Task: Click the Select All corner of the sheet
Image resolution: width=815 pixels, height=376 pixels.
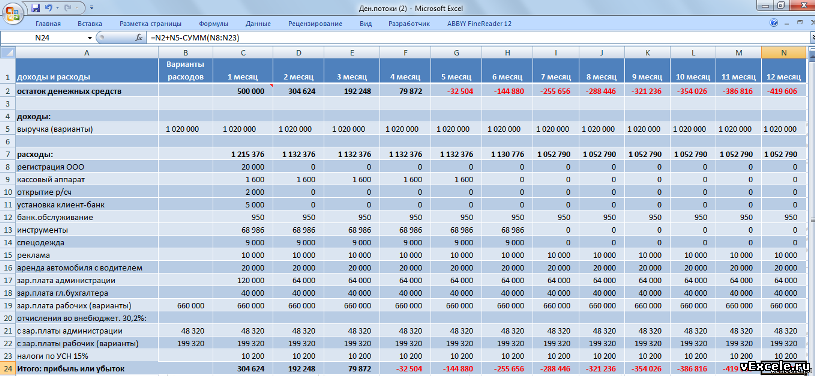Action: coord(8,52)
